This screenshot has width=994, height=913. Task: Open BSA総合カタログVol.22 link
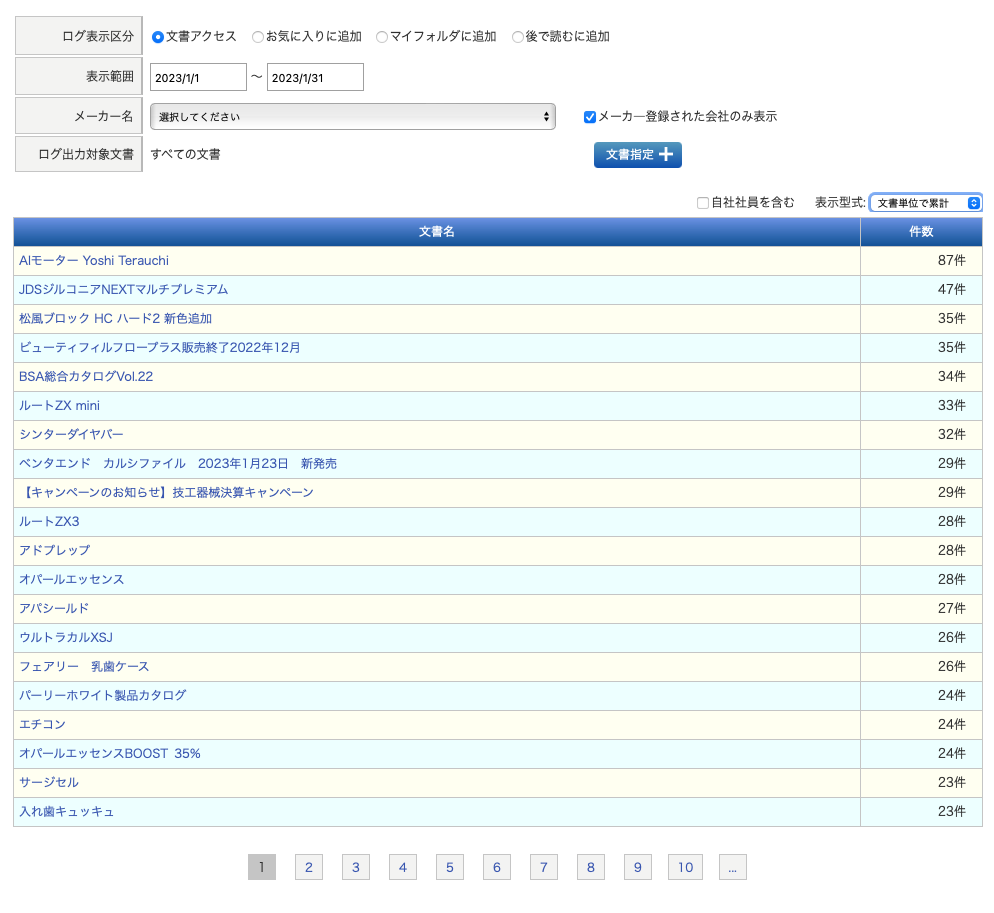[x=86, y=377]
